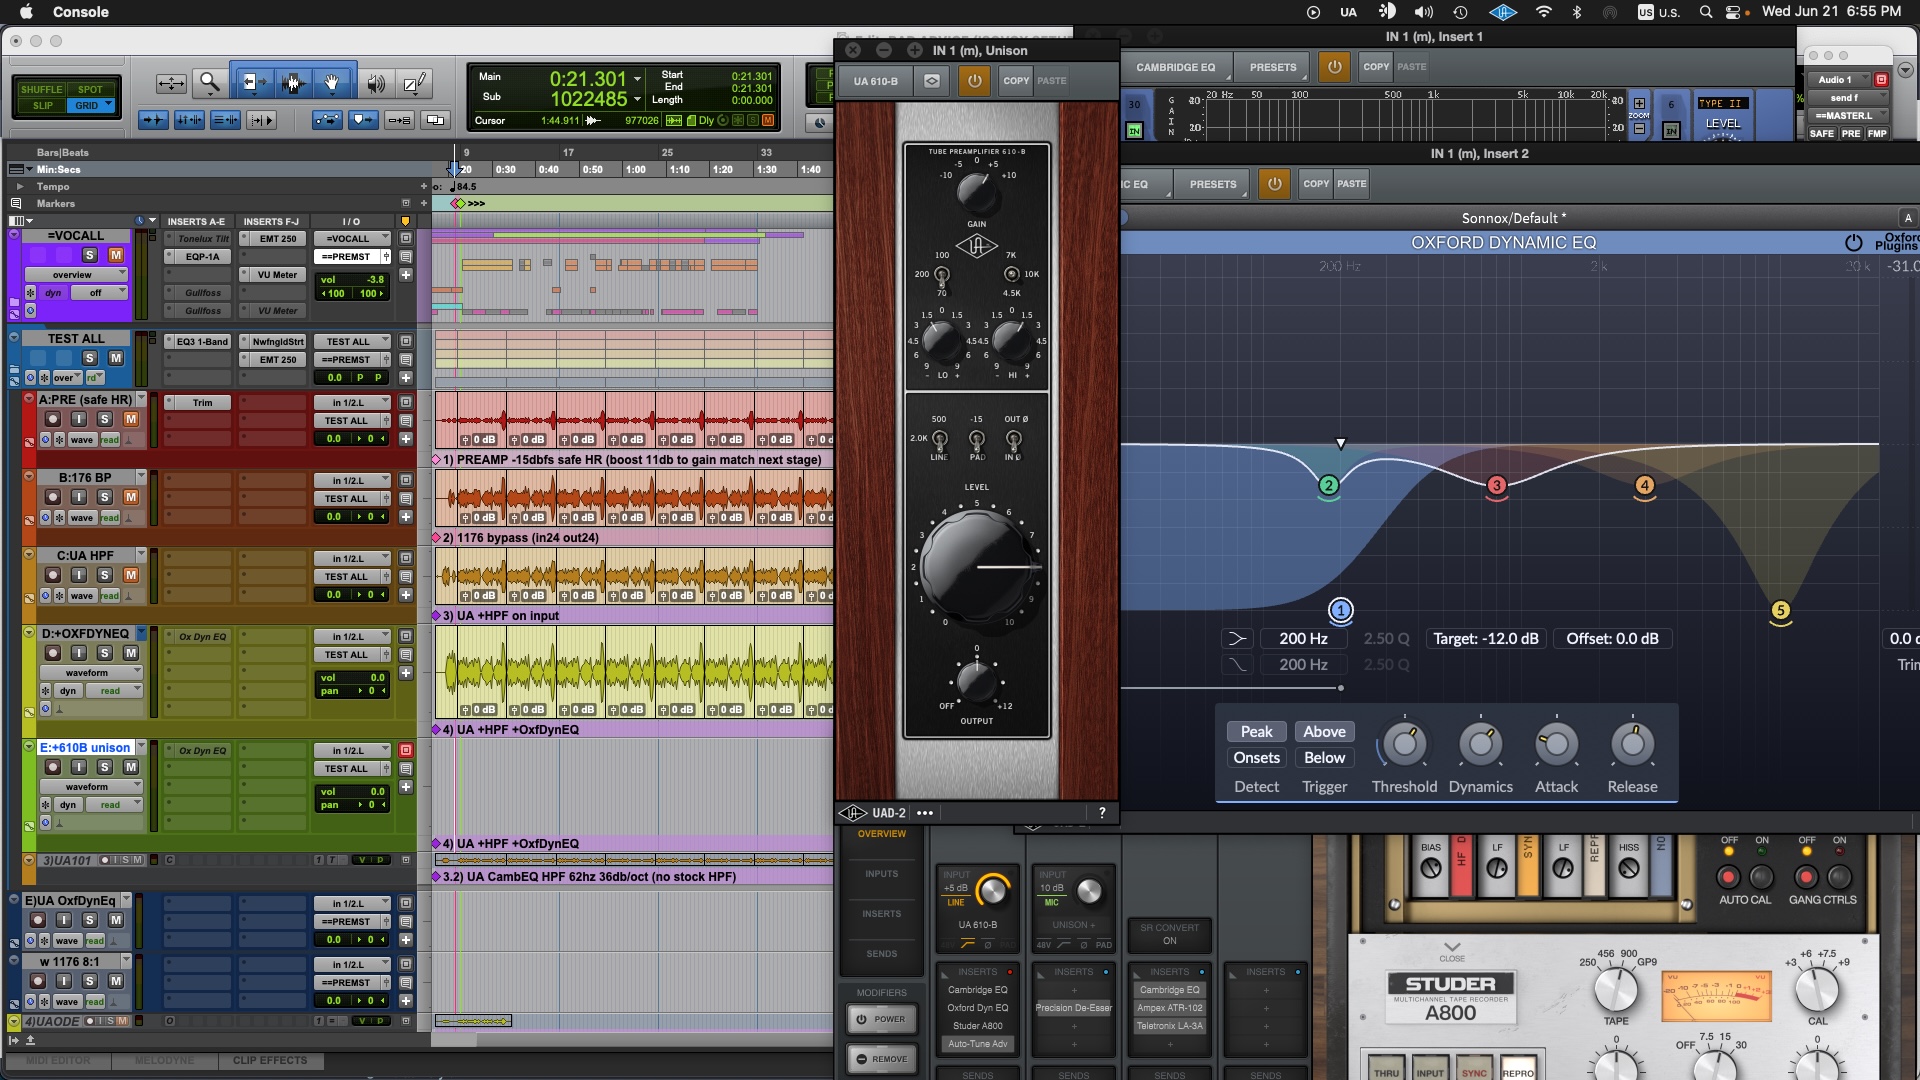1920x1080 pixels.
Task: Open the UAD-2 help question mark
Action: point(1102,813)
